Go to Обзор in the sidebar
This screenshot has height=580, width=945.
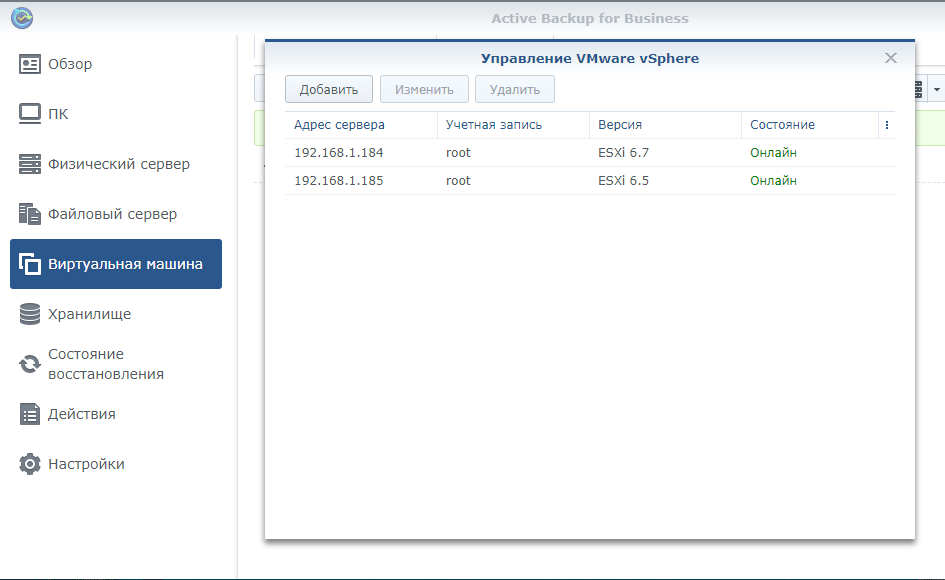pyautogui.click(x=70, y=64)
